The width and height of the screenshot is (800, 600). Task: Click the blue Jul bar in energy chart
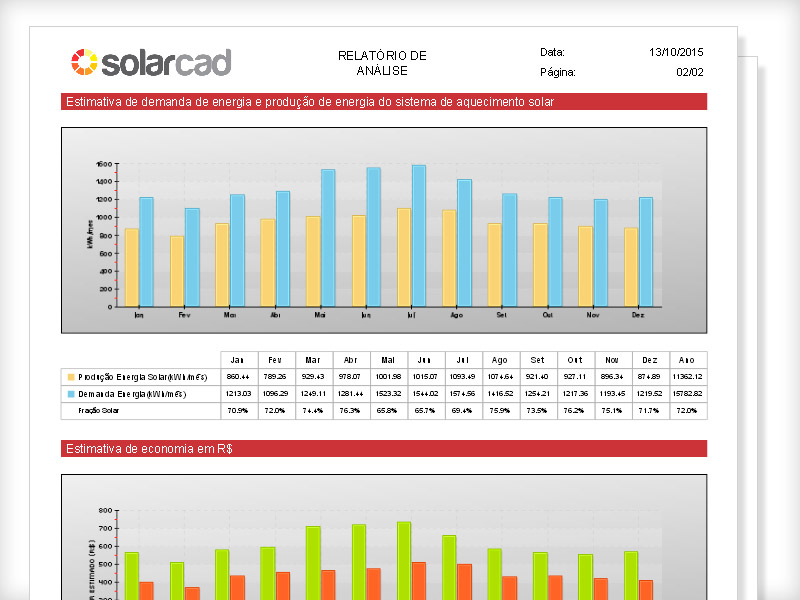[419, 236]
